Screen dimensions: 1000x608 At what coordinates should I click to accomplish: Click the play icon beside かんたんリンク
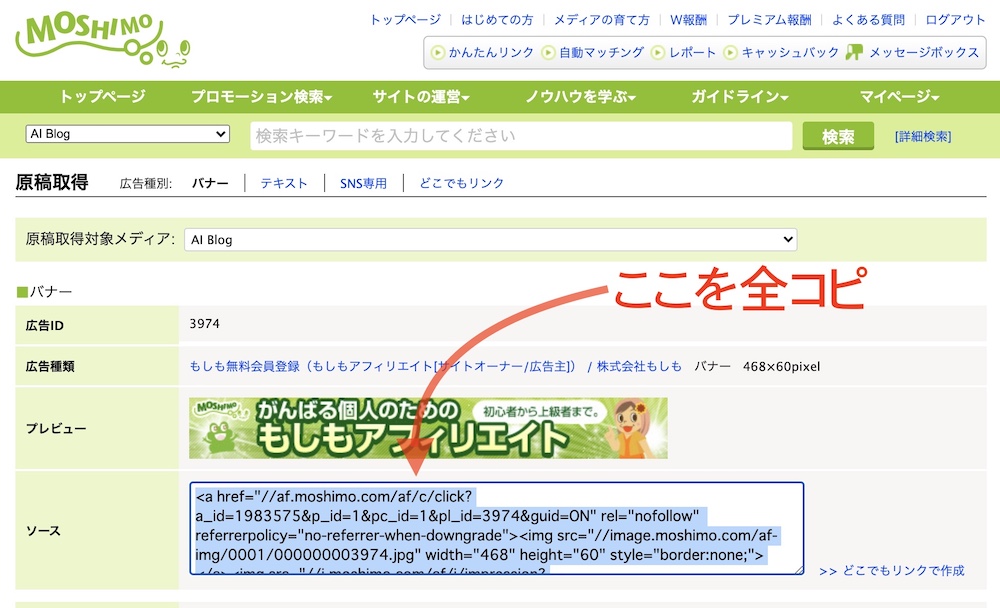click(438, 52)
